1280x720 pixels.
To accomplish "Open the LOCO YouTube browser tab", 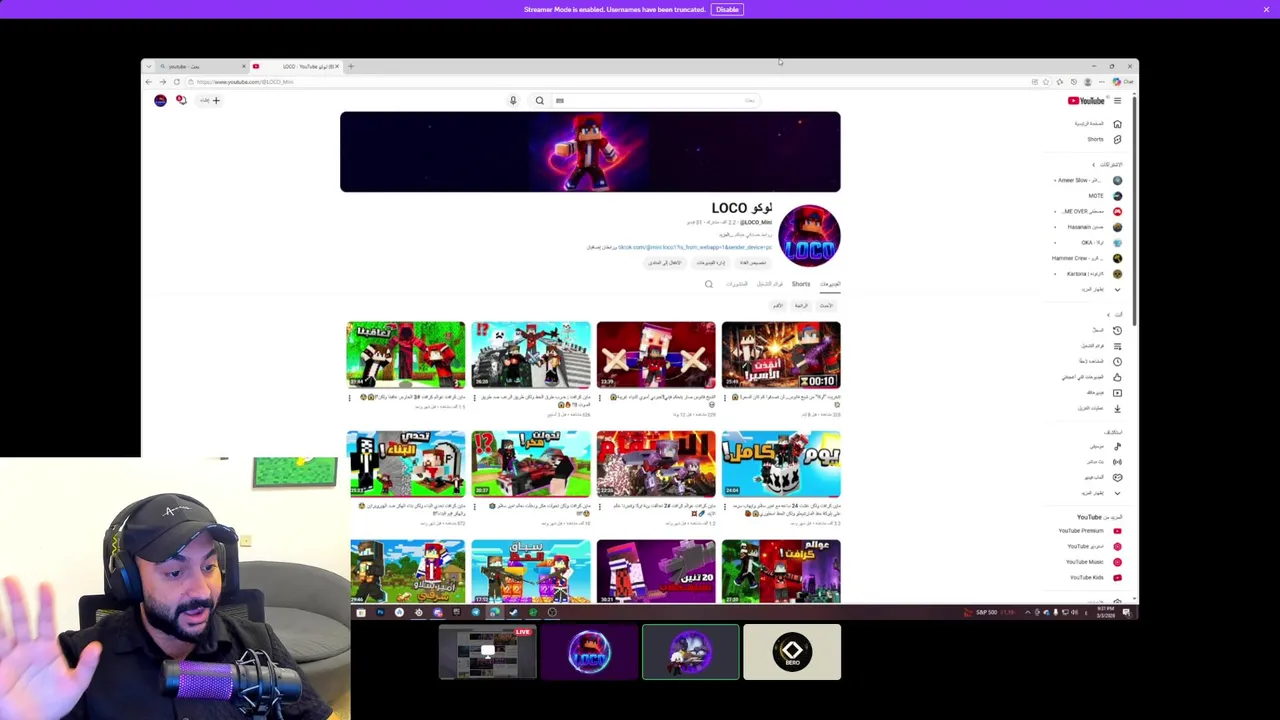I will point(296,66).
